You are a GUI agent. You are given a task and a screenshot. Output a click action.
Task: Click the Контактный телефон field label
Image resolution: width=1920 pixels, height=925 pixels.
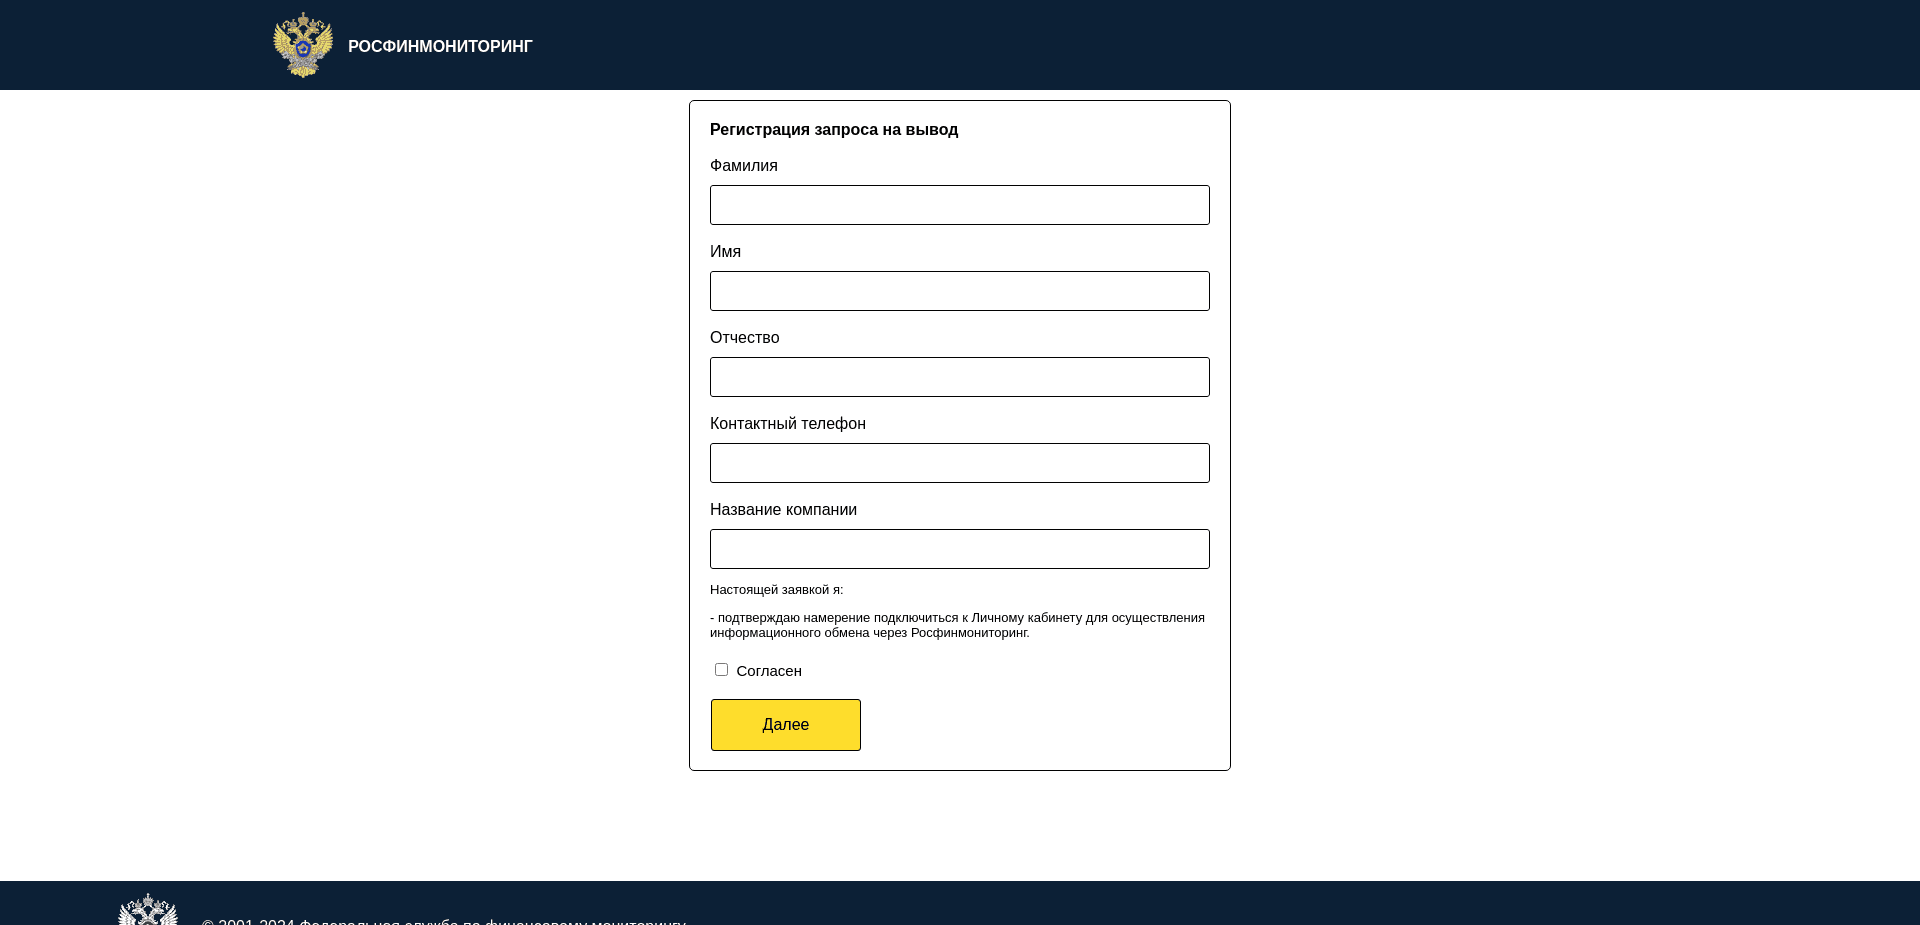(x=787, y=423)
